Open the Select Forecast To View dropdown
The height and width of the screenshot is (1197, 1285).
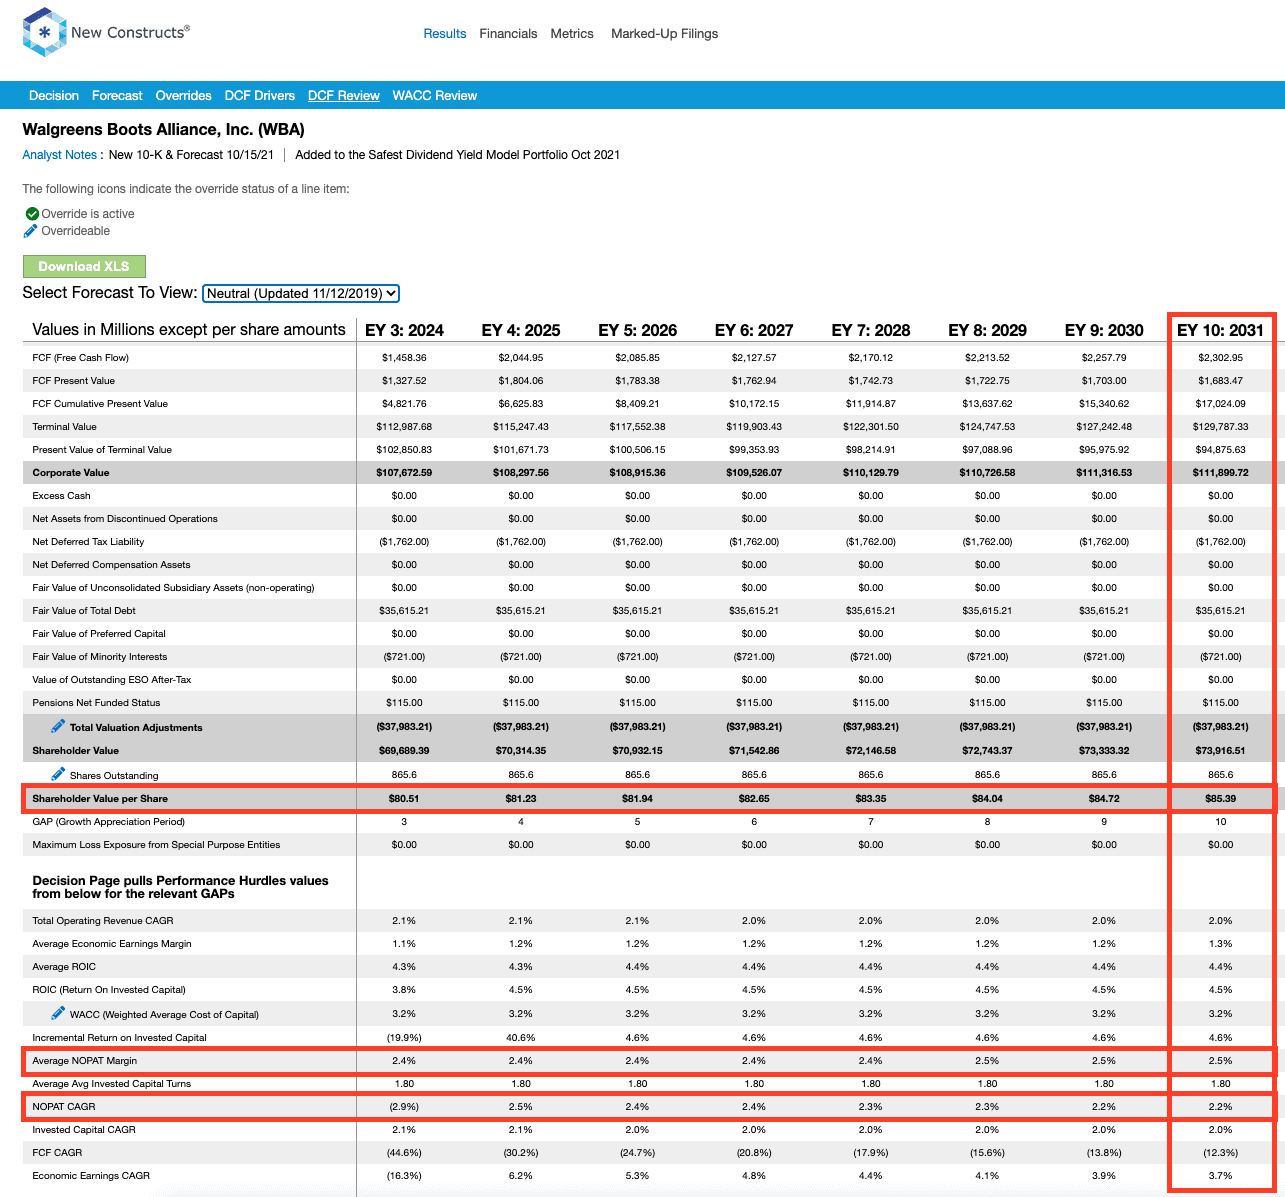coord(301,293)
